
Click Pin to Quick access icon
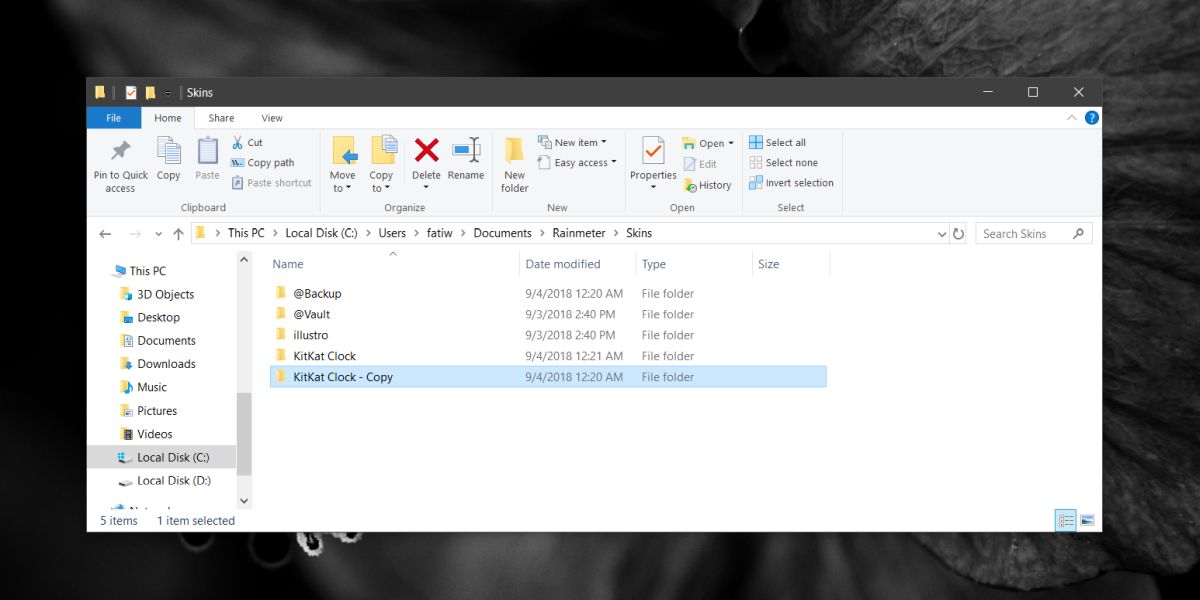(x=120, y=151)
